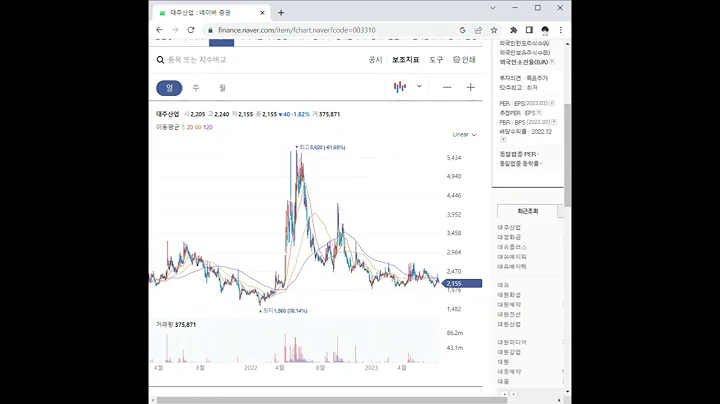The image size is (720, 404).
Task: Bookmark this page with the star
Action: (x=494, y=30)
